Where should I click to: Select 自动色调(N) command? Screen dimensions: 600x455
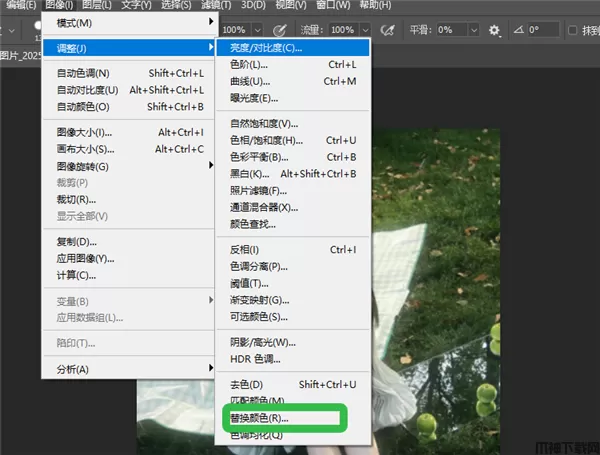(83, 73)
